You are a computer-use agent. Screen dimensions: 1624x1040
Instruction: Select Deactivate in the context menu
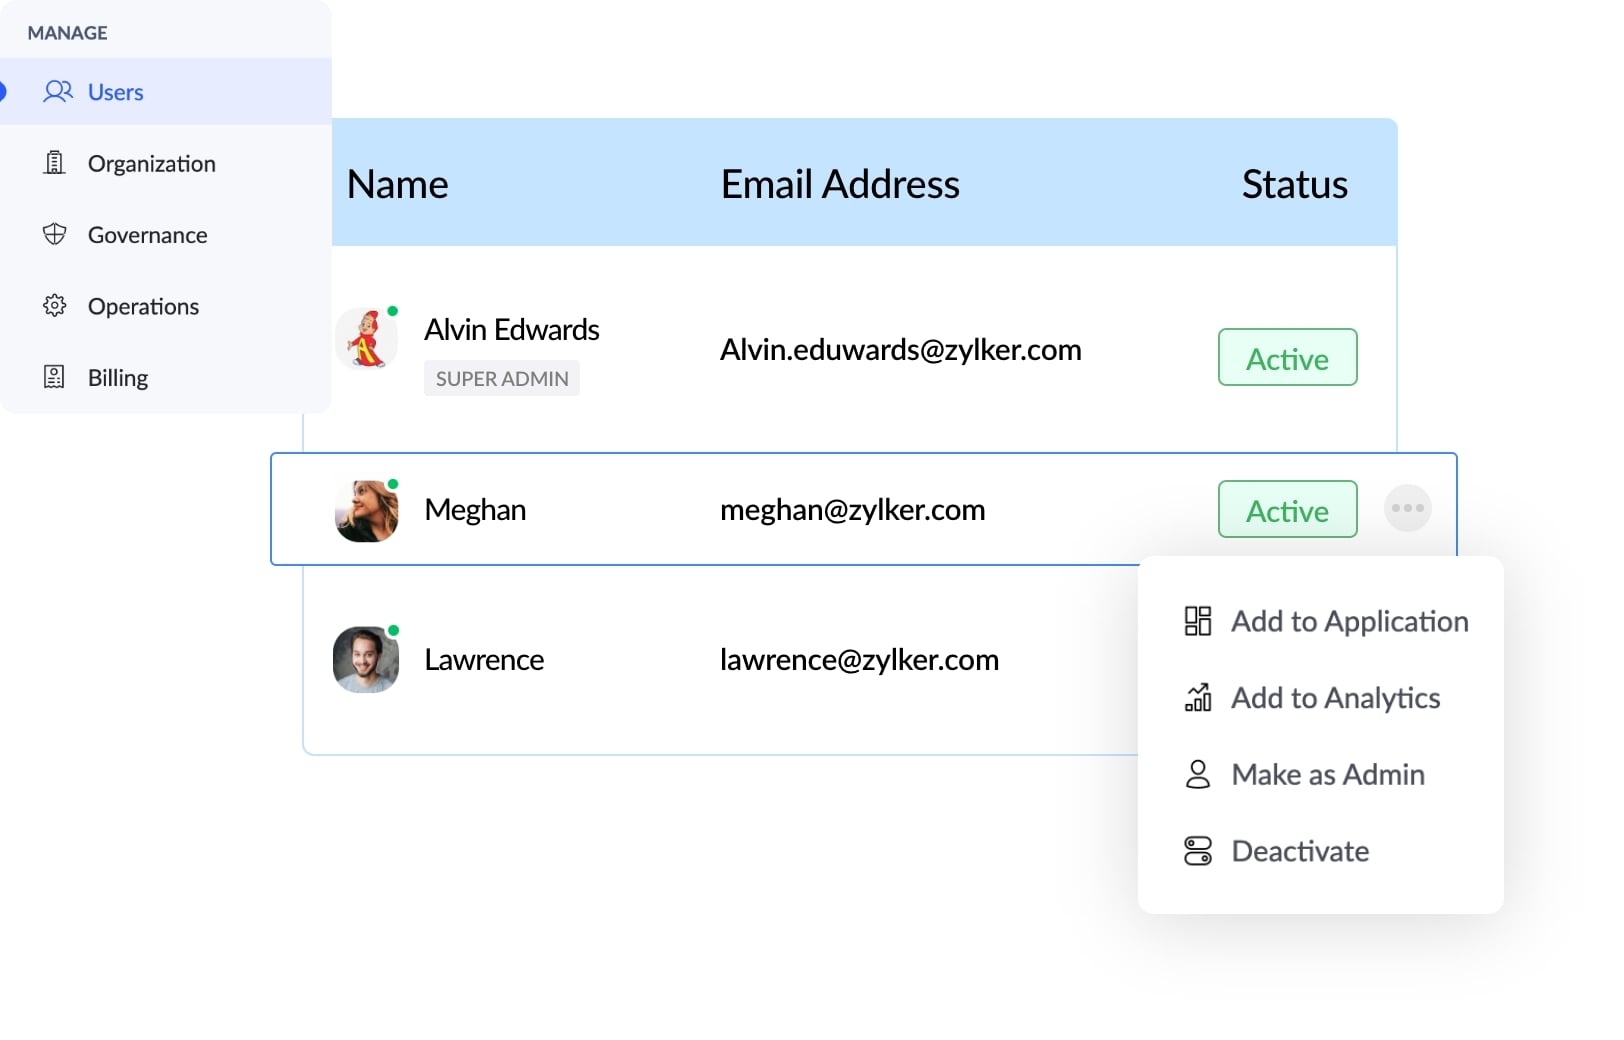1299,851
